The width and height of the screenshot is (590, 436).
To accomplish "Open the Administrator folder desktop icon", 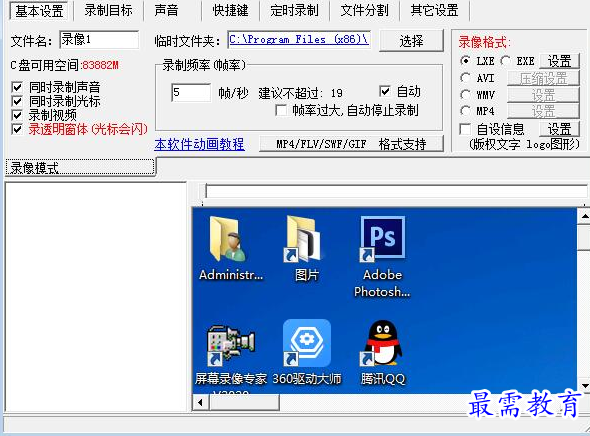I will (228, 239).
